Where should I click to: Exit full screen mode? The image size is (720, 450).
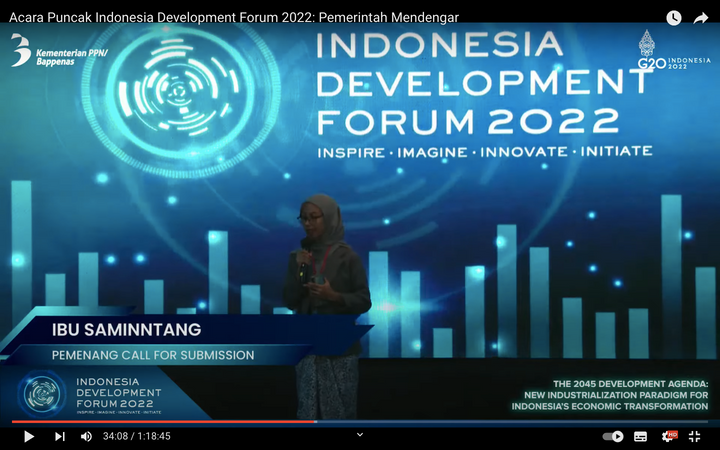coord(695,436)
